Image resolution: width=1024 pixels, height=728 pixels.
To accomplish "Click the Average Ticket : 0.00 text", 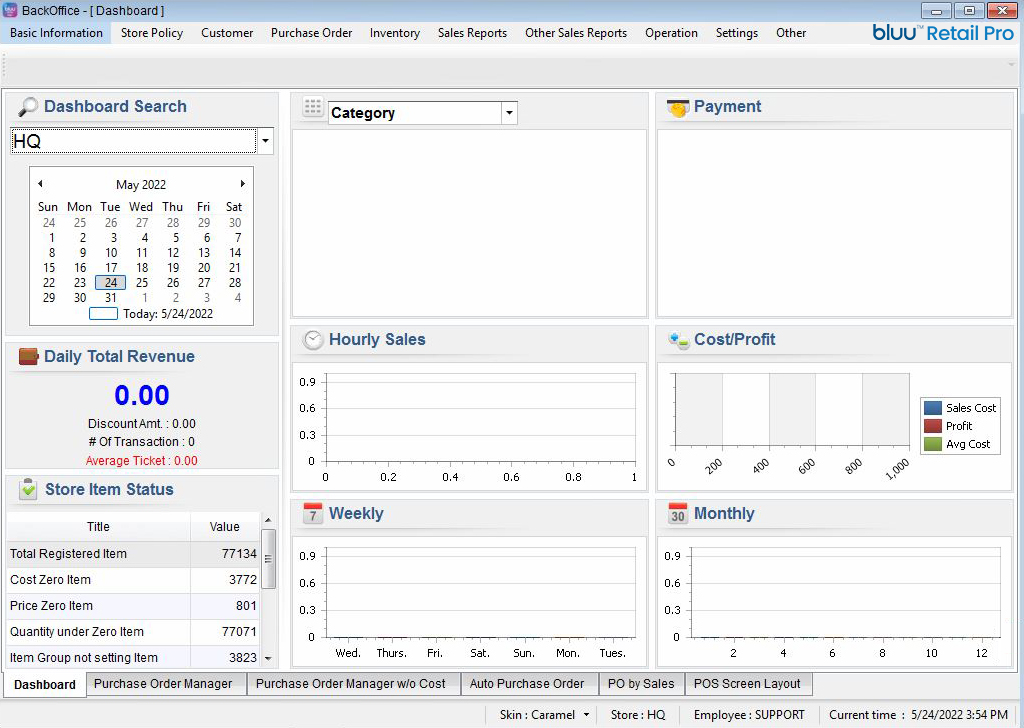I will [142, 460].
